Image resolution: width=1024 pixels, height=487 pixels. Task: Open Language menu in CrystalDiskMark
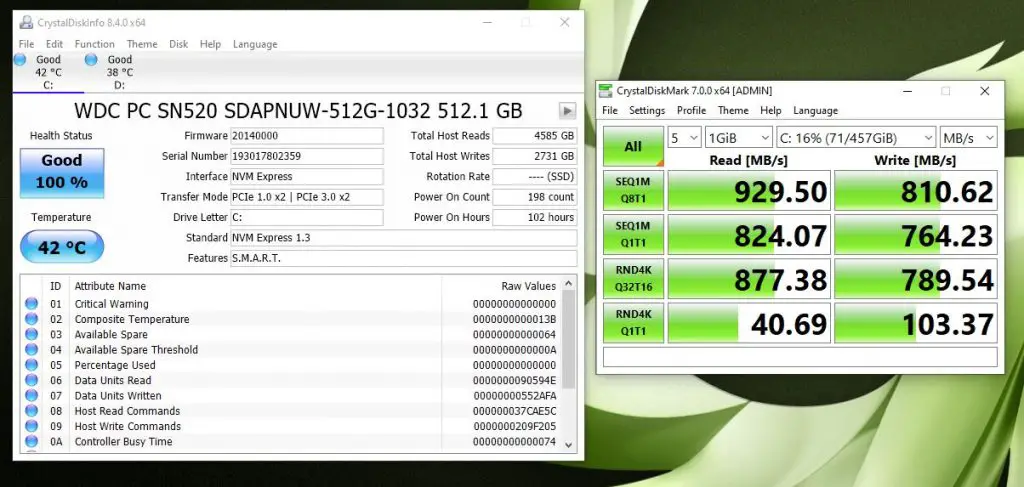(x=815, y=110)
